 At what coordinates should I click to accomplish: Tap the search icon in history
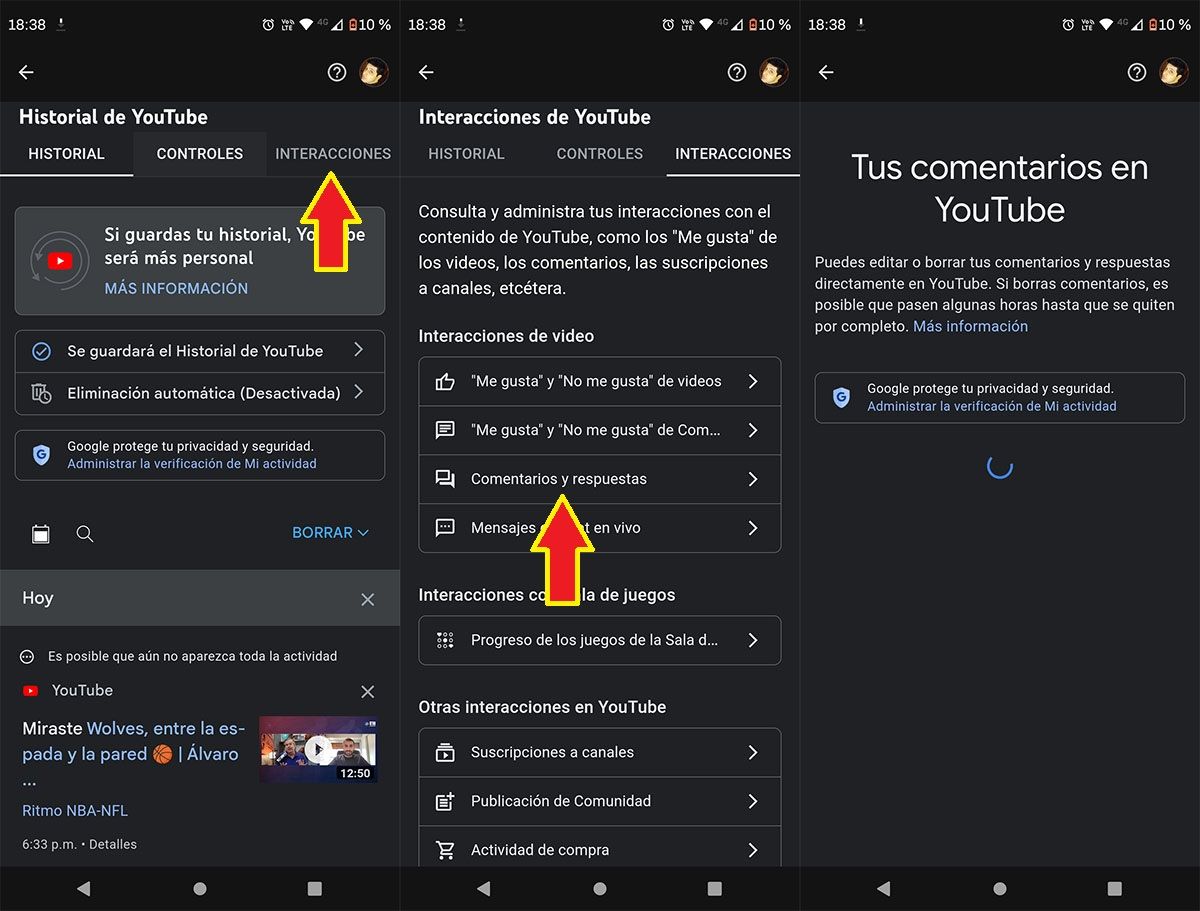coord(85,534)
